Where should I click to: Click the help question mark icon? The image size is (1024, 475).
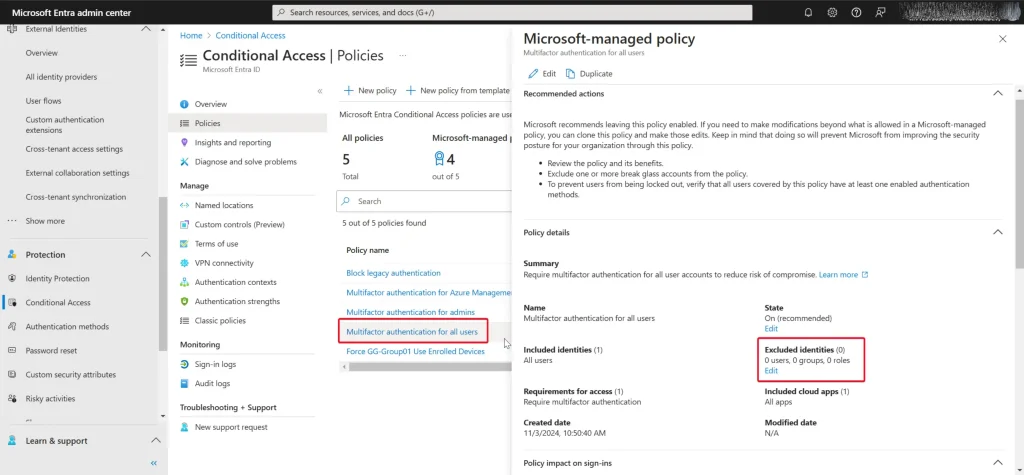click(856, 12)
